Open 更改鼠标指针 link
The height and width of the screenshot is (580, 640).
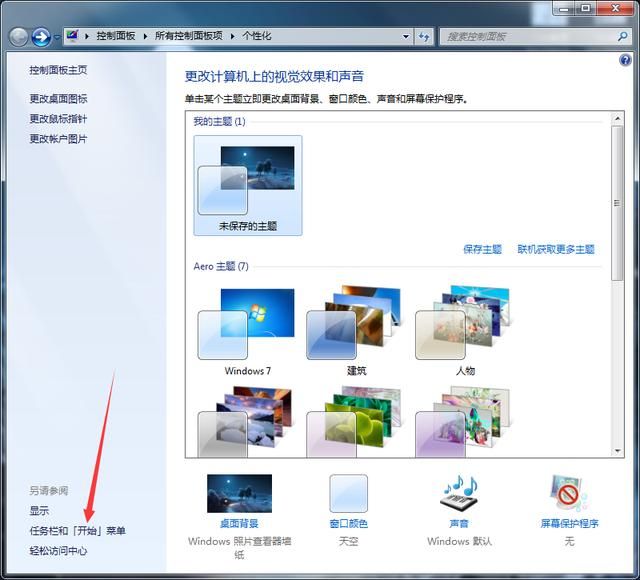tap(58, 119)
